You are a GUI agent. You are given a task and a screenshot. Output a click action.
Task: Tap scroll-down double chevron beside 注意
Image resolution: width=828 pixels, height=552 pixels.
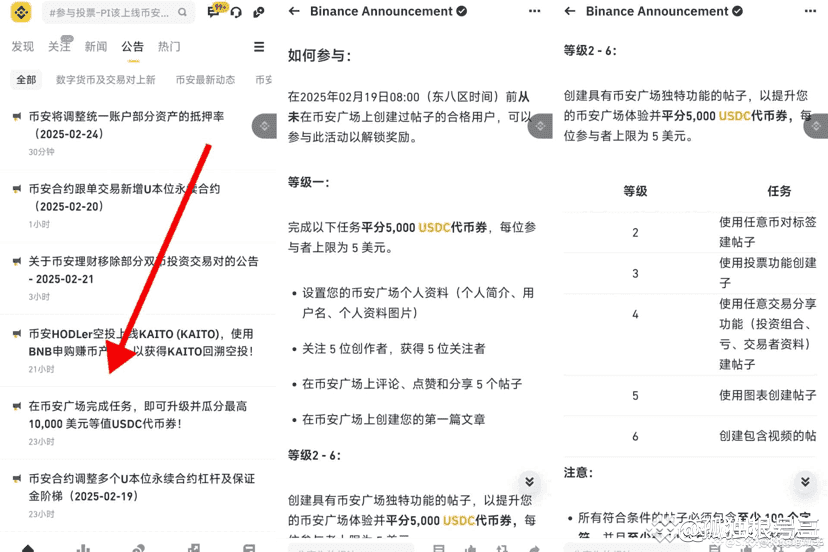coord(805,481)
